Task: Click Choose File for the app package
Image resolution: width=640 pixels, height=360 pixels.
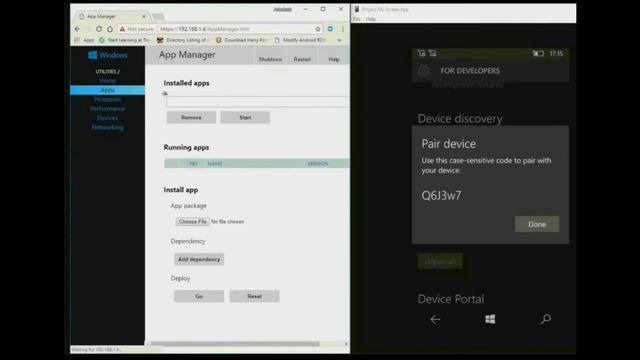Action: pos(193,222)
